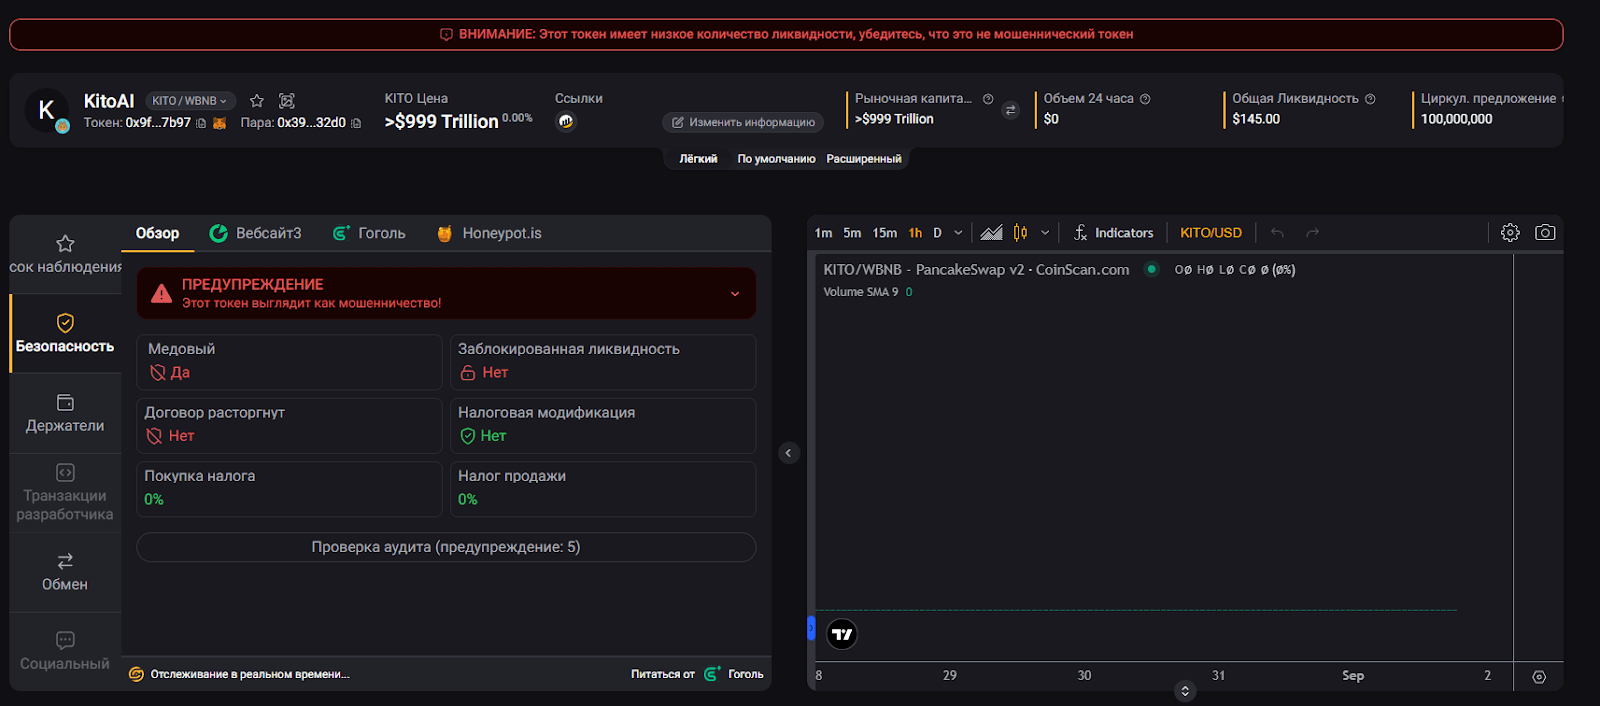This screenshot has height=706, width=1600.
Task: Take a chart snapshot with camera icon
Action: [1545, 233]
